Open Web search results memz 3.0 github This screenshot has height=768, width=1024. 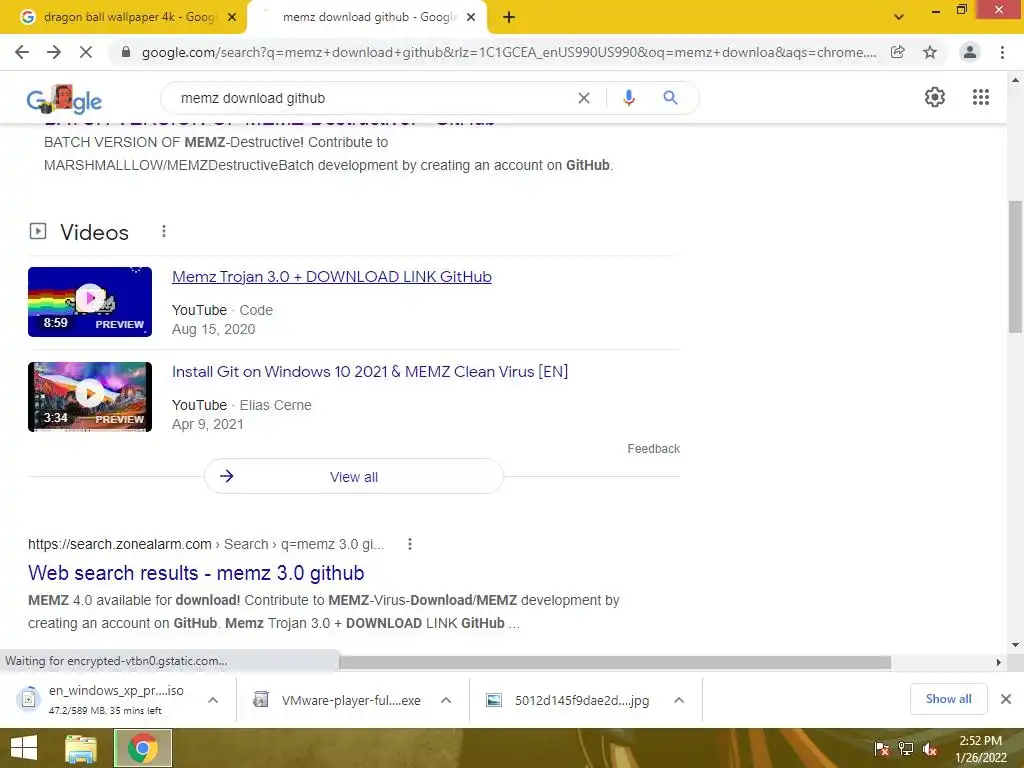click(196, 573)
